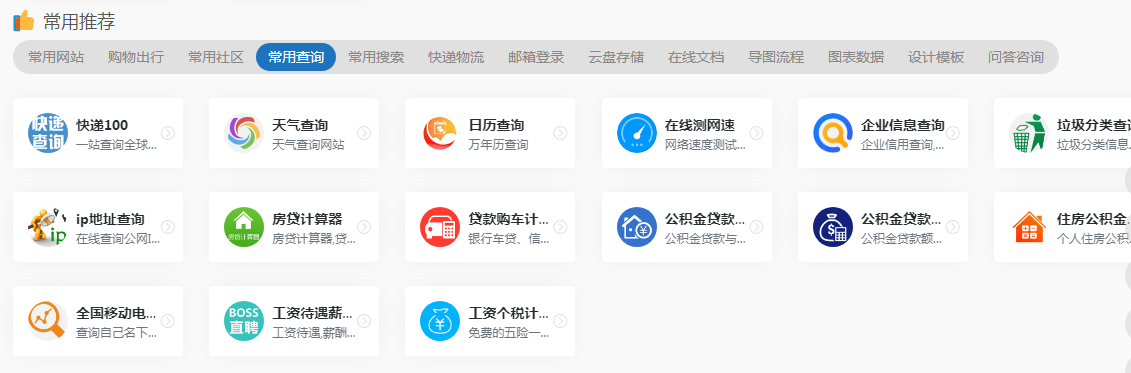
Task: Open the 天气查询 title link
Action: [x=300, y=125]
